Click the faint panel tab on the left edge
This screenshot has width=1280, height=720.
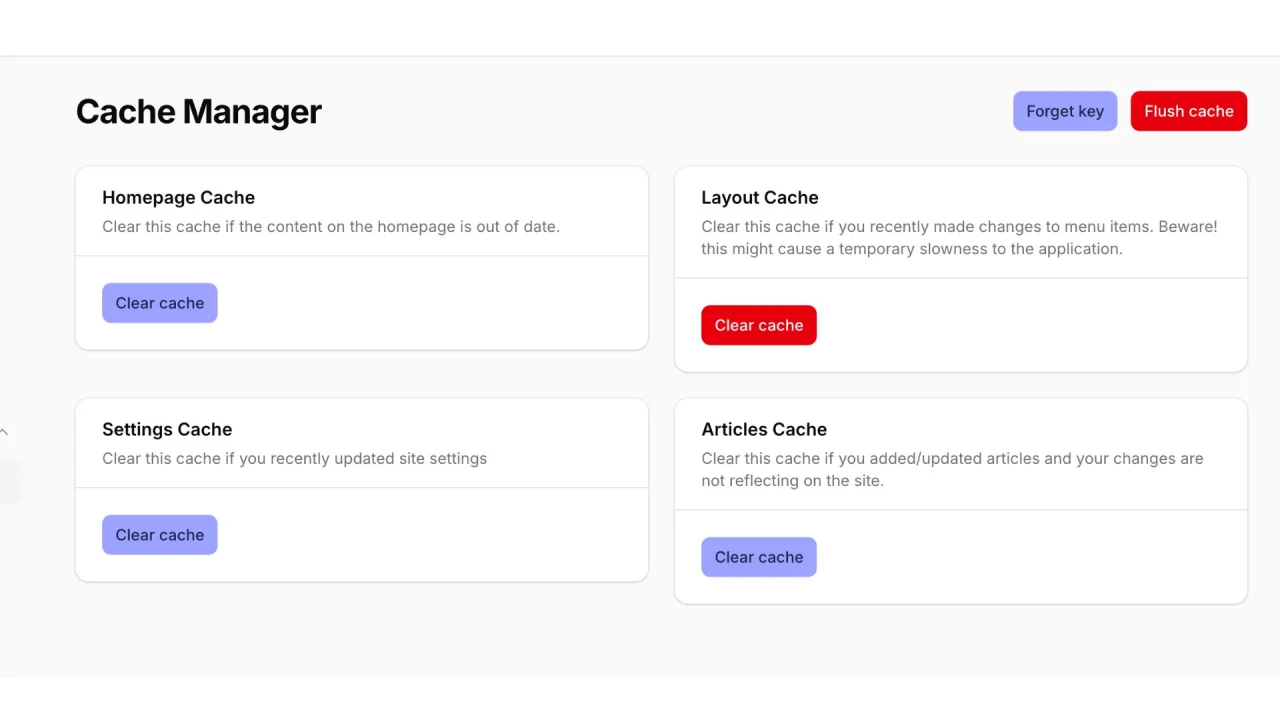coord(6,481)
